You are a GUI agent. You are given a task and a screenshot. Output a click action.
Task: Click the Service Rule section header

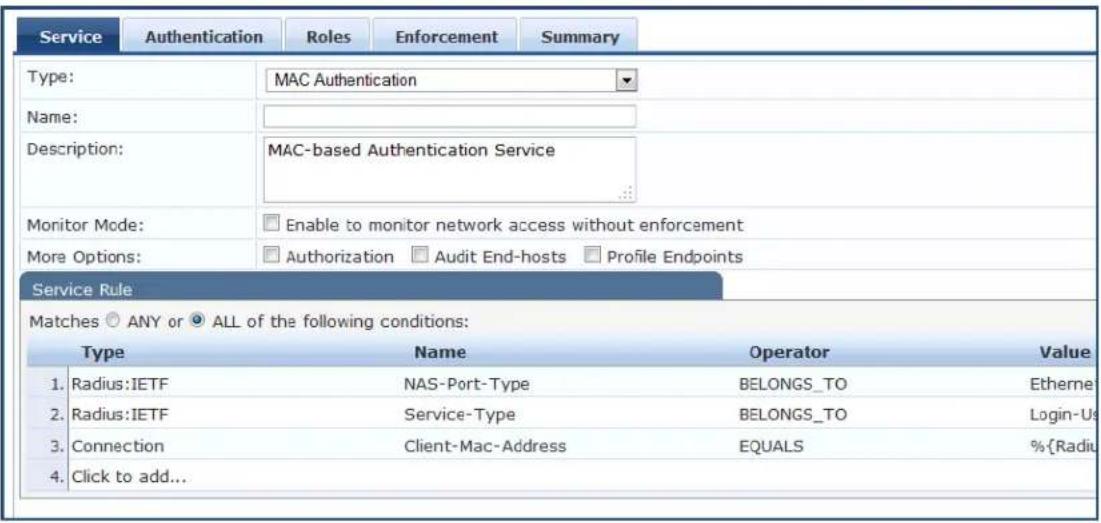coord(369,288)
